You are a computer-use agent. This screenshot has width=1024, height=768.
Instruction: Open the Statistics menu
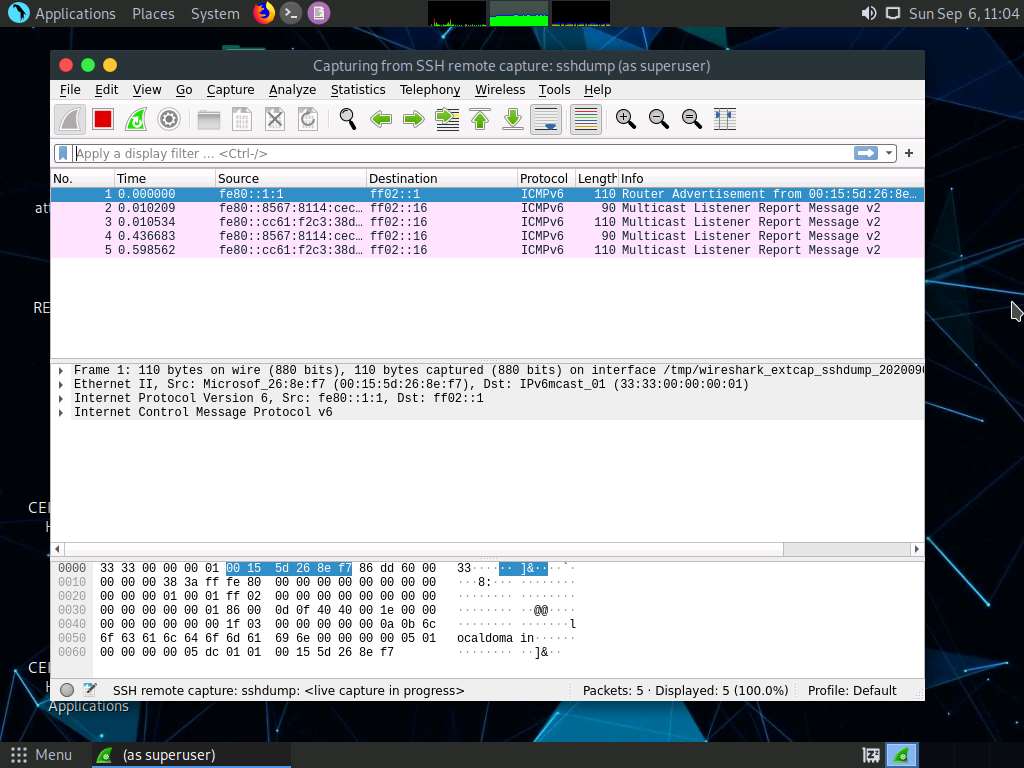(358, 89)
